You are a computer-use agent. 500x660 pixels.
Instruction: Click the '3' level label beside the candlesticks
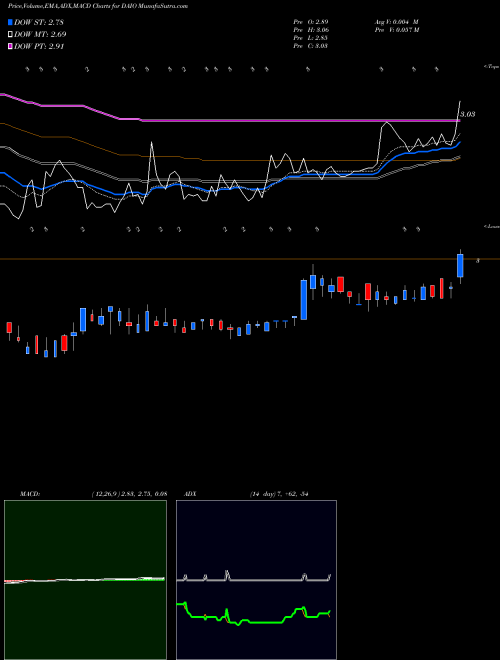point(478,261)
